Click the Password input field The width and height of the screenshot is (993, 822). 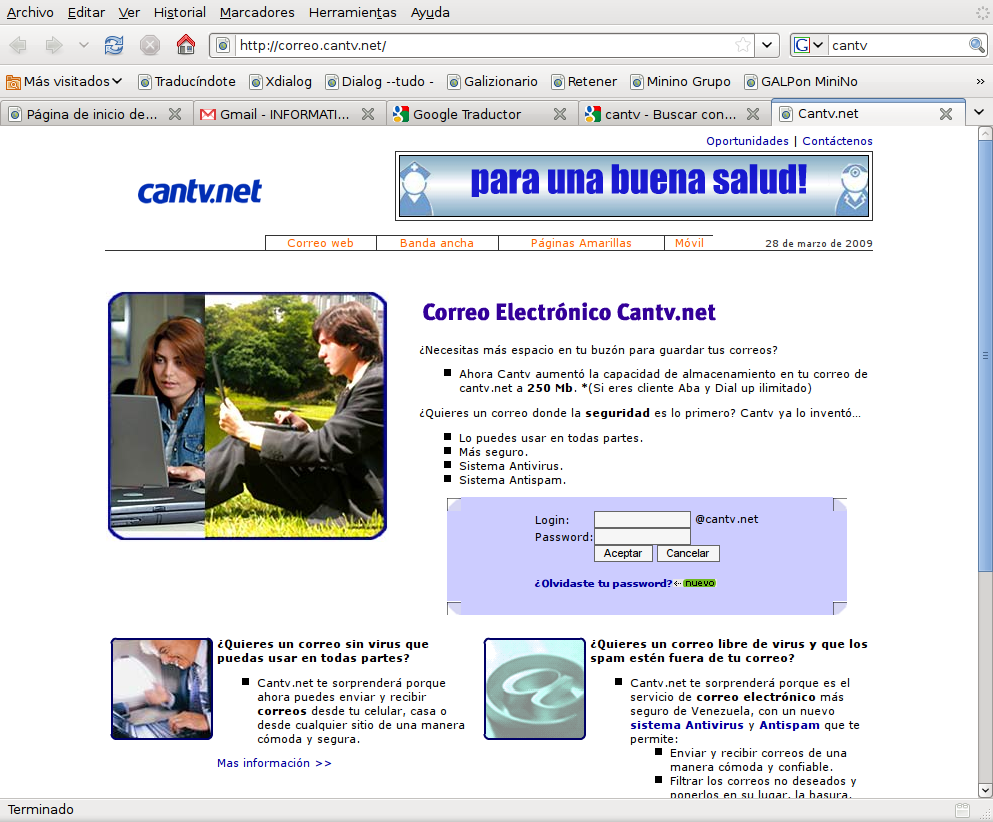click(x=642, y=537)
